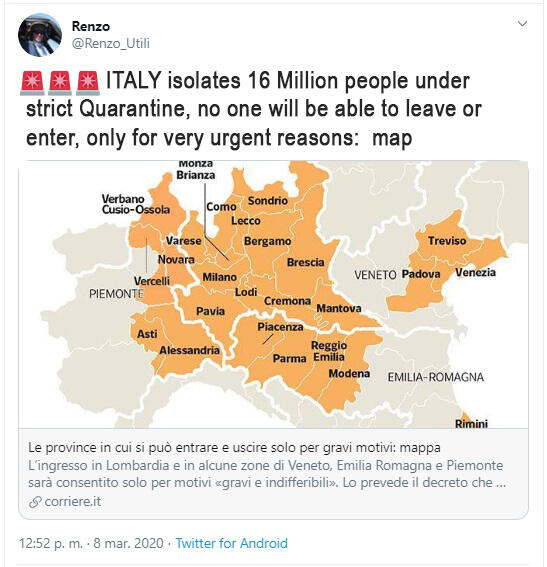
Task: Open the Renzo display name
Action: (x=91, y=26)
